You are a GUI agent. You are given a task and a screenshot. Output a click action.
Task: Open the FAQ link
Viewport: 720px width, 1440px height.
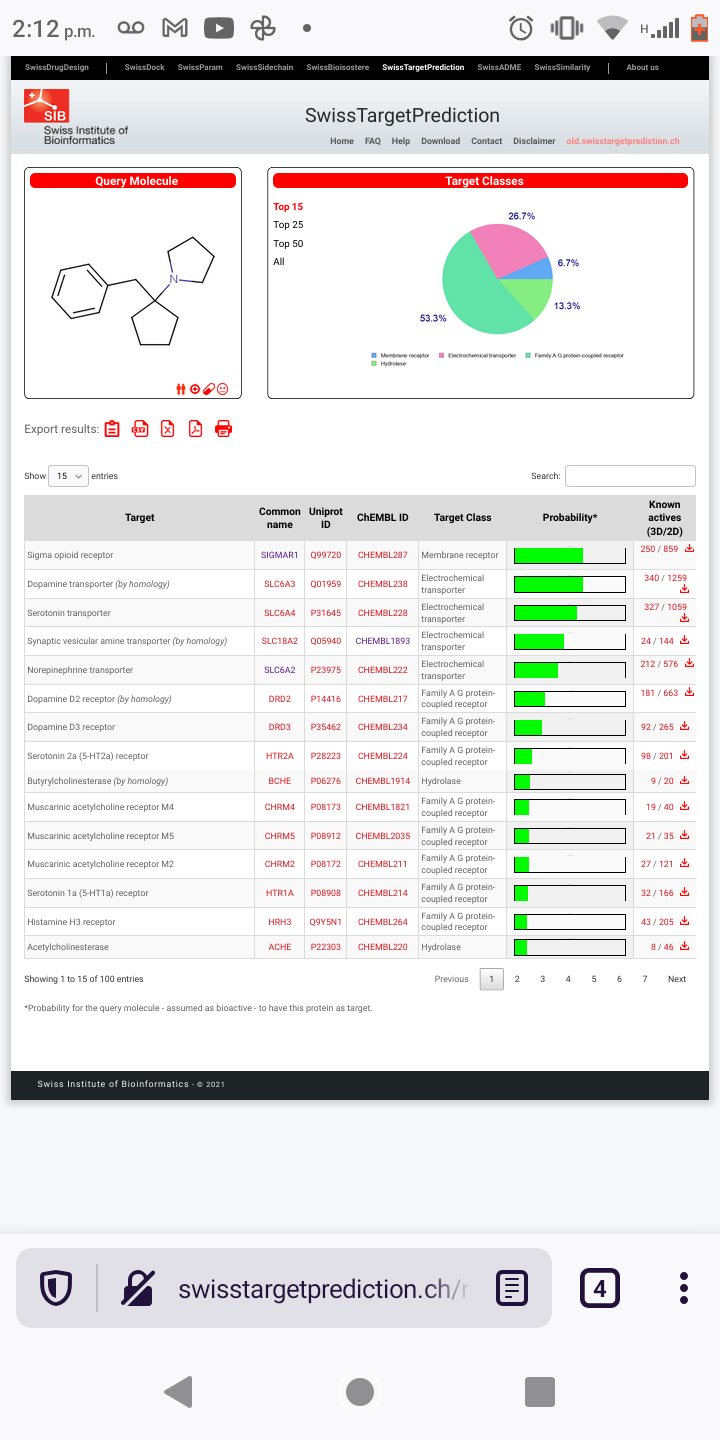pos(373,141)
